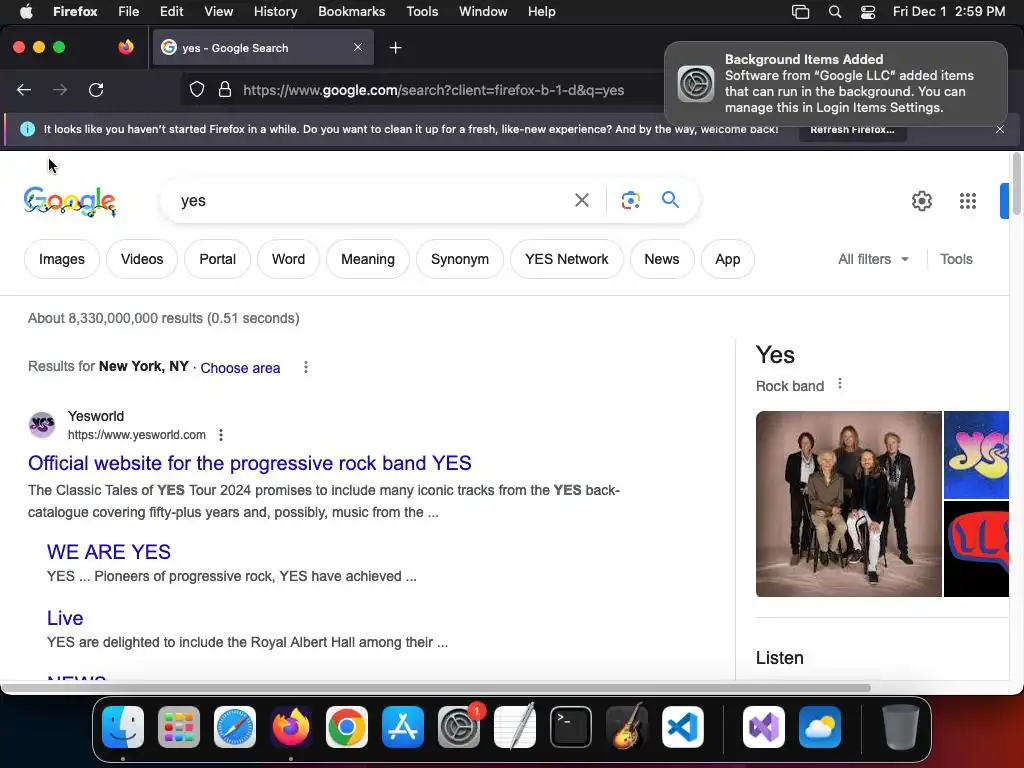Launch Google Chrome from the Dock
The image size is (1024, 768).
point(347,727)
